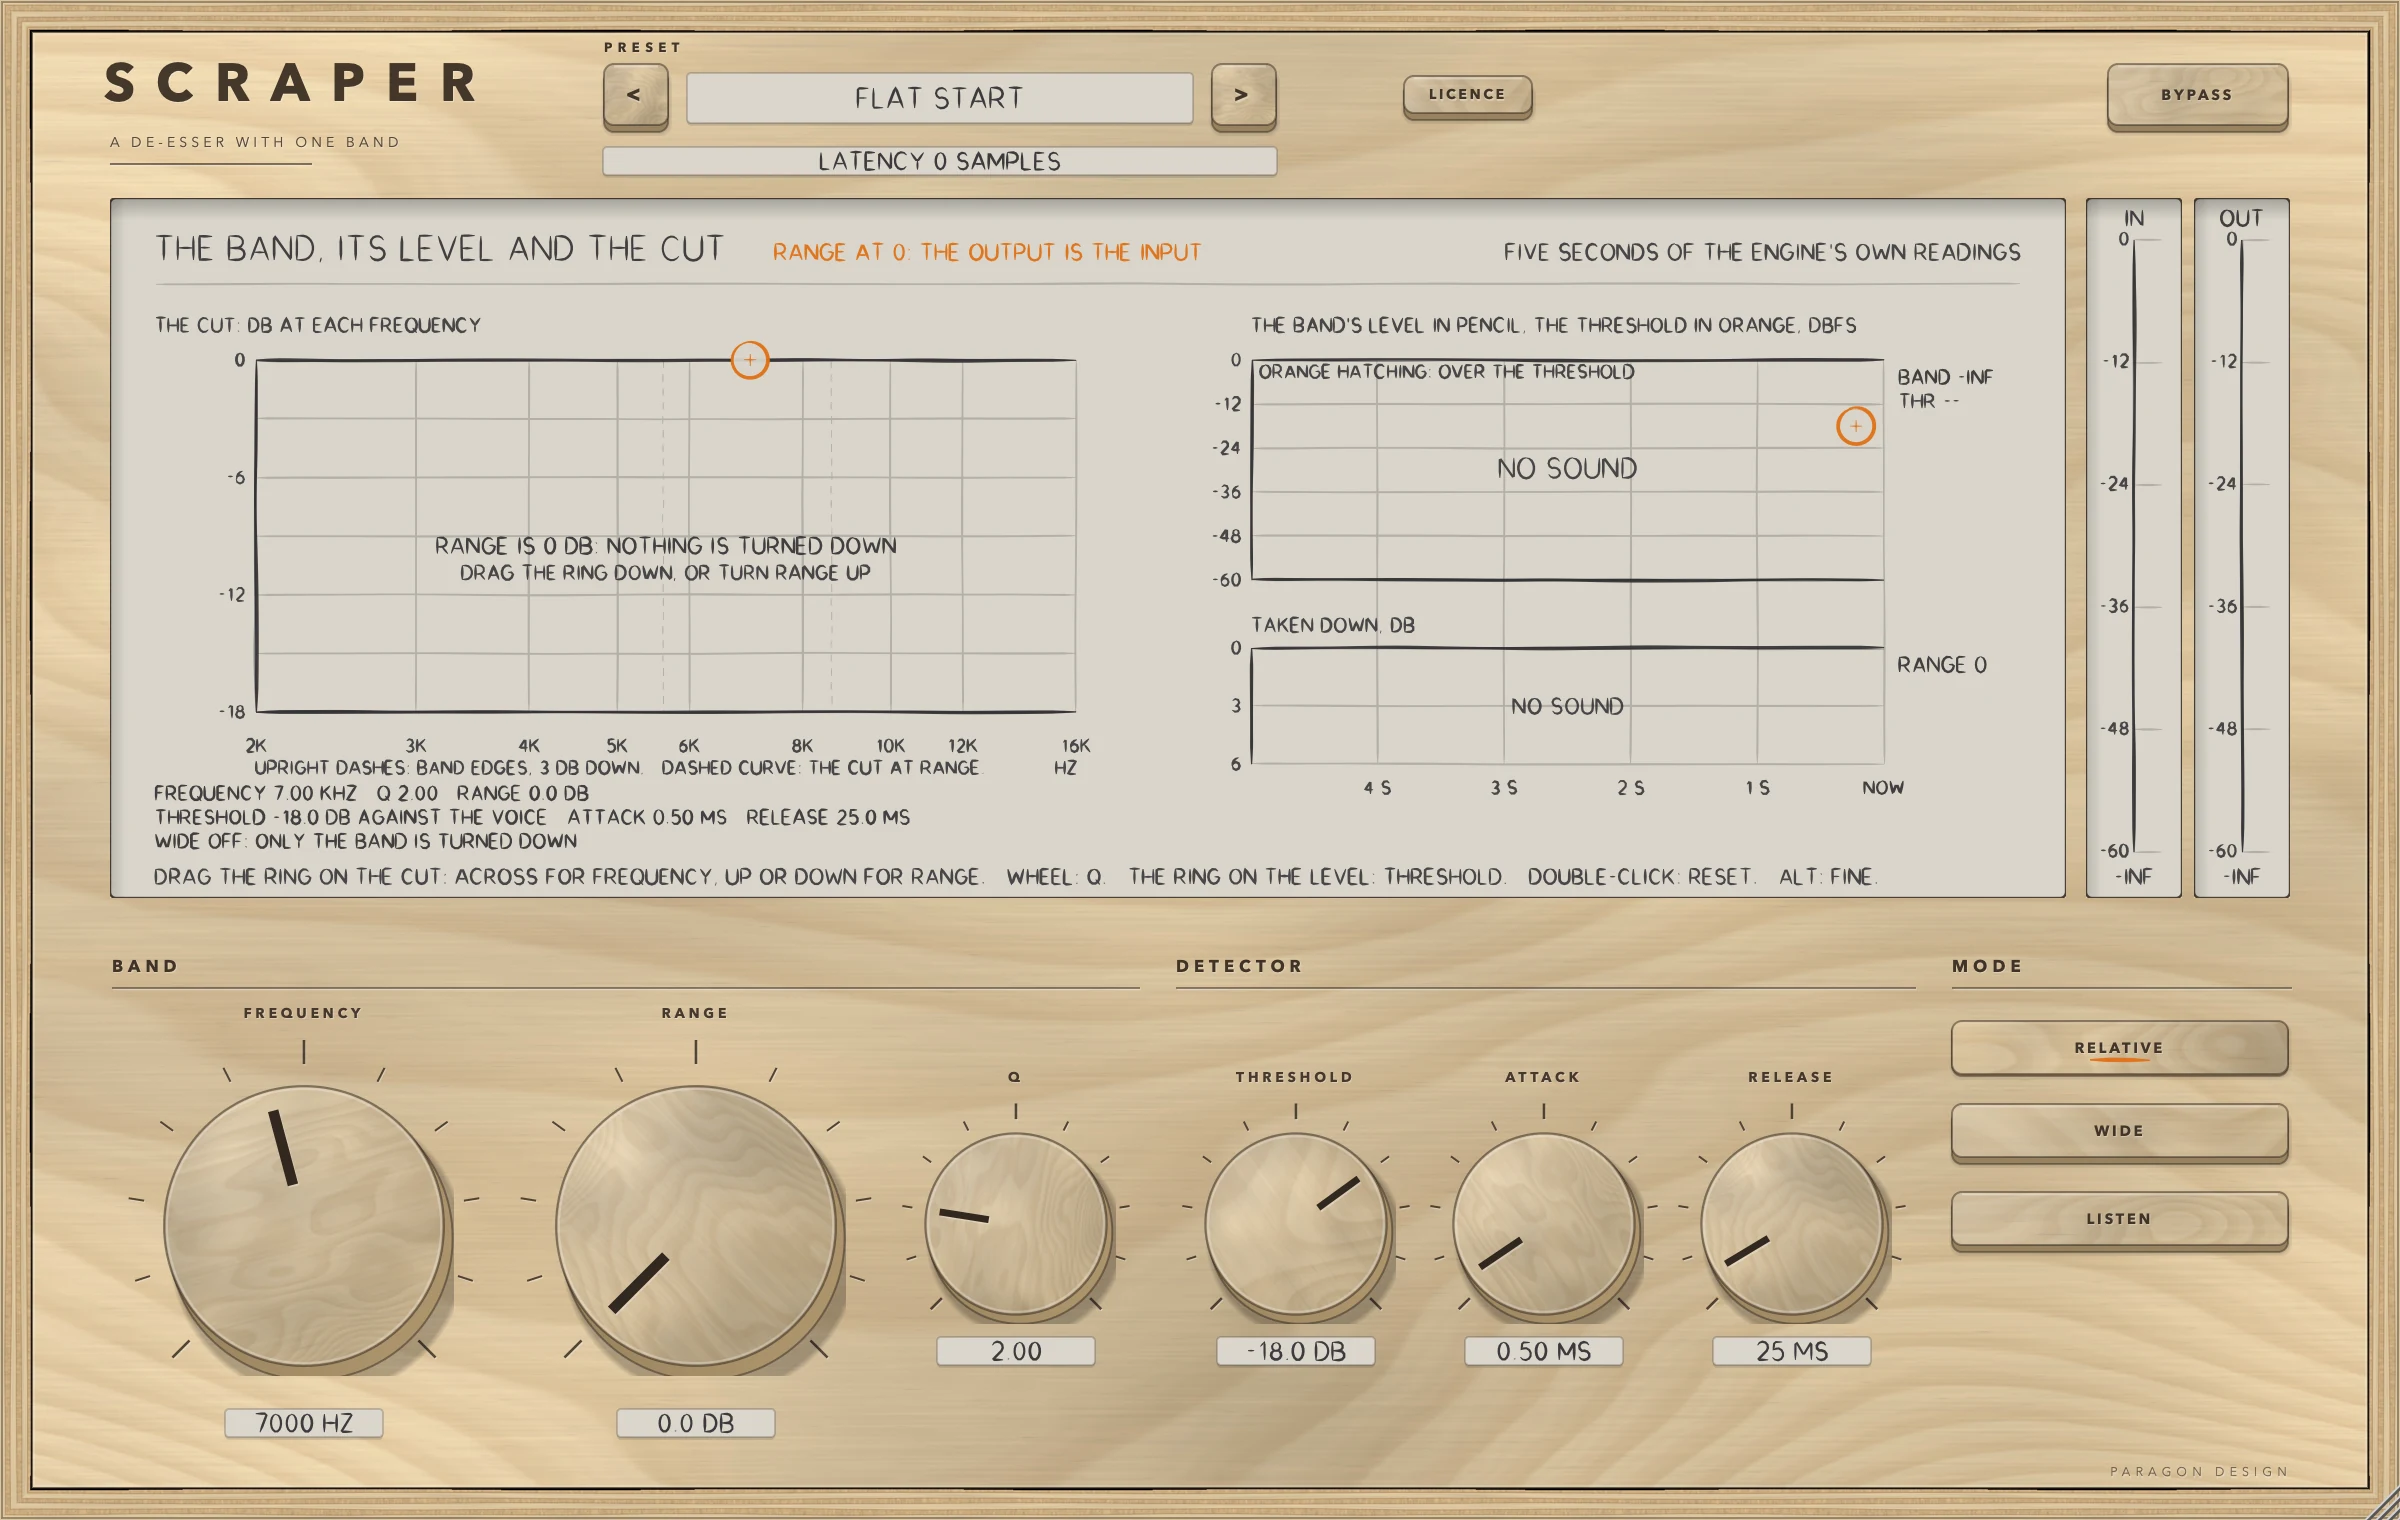This screenshot has width=2400, height=1520.
Task: Click the 'RANGE 0' readout beside taken-down graph
Action: [1942, 665]
